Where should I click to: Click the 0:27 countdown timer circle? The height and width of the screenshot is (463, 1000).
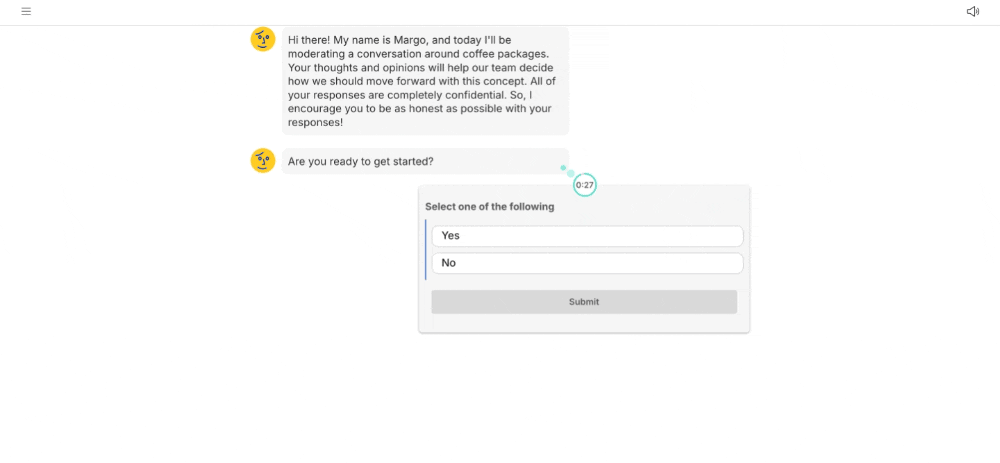[x=585, y=185]
